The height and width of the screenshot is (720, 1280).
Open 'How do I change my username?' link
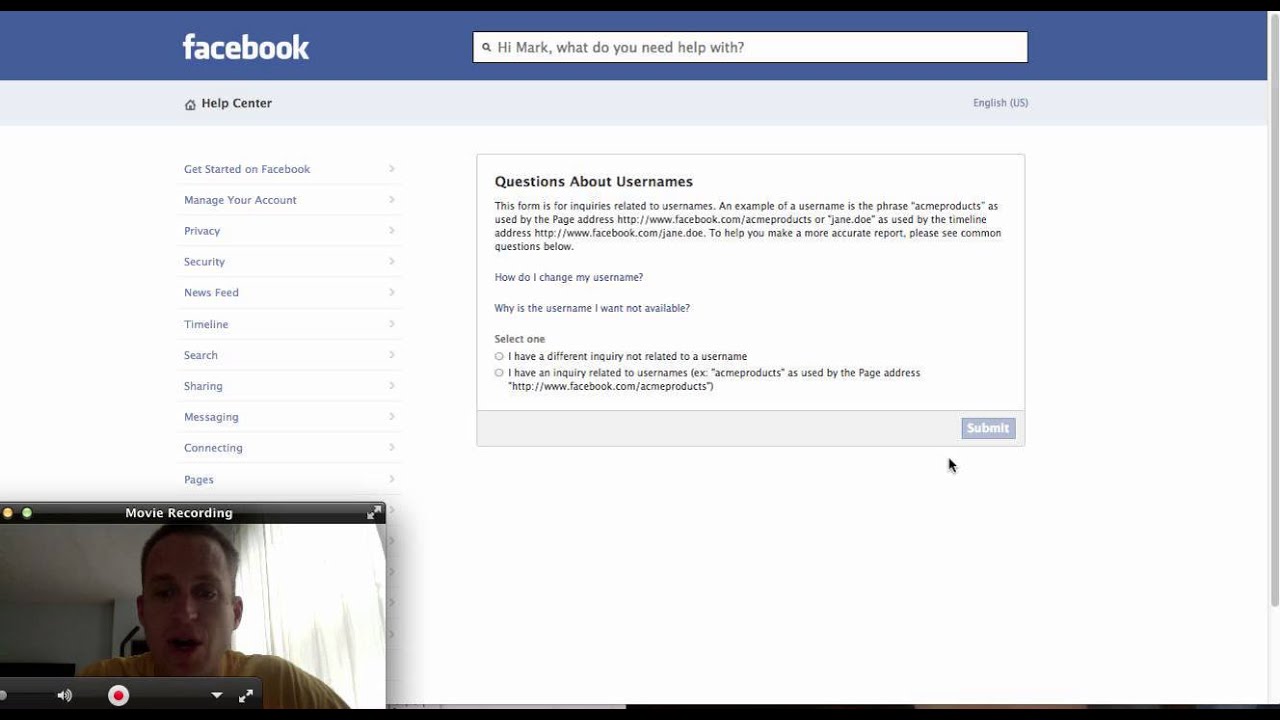(x=569, y=277)
